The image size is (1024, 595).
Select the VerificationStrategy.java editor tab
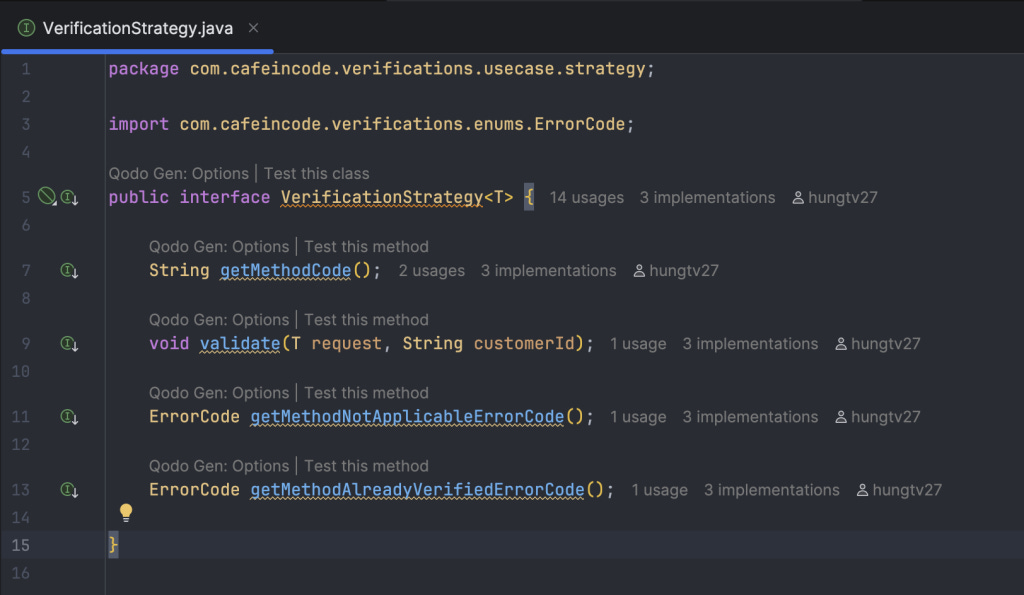[x=137, y=28]
